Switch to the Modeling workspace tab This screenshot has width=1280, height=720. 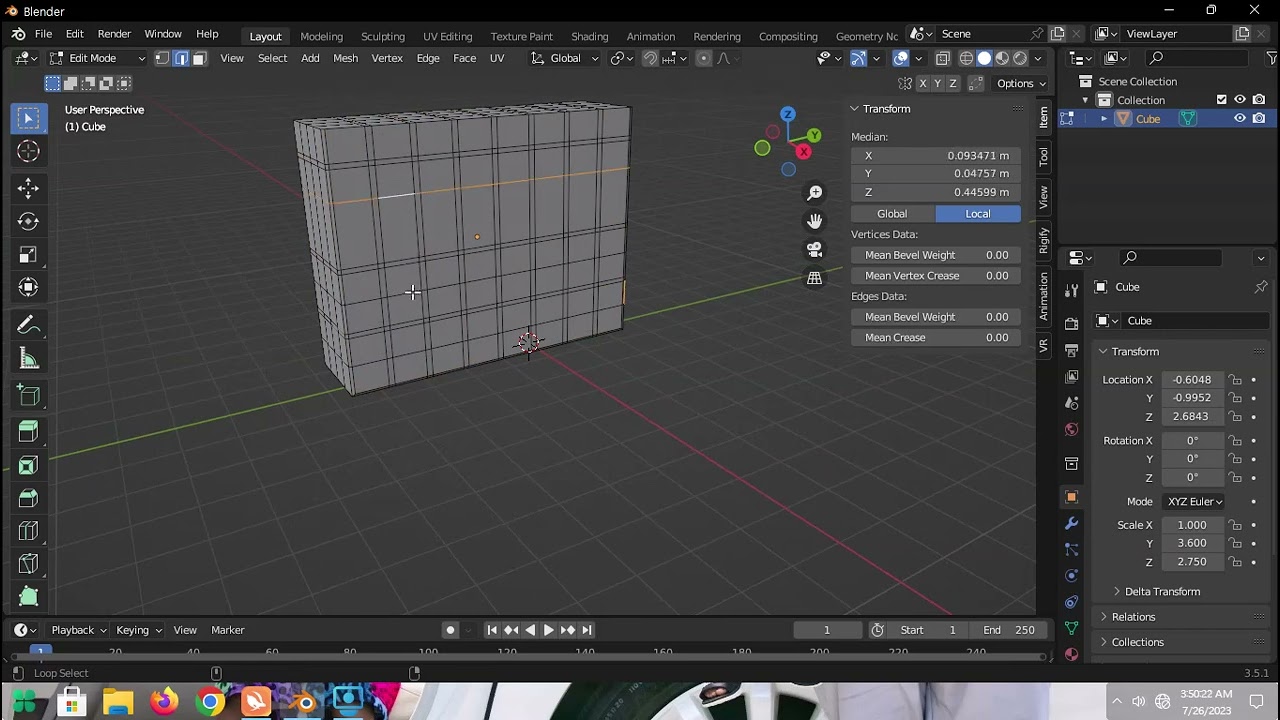point(321,36)
